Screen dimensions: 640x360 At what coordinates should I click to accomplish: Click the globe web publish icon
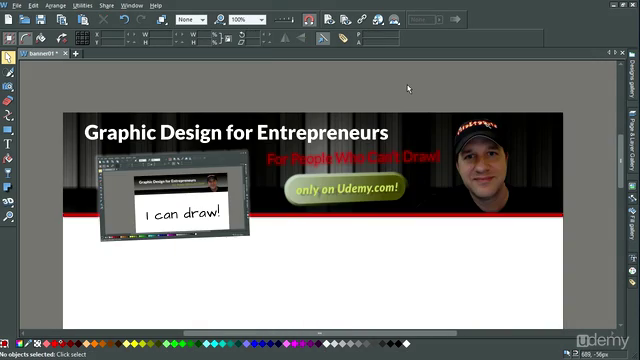coord(378,20)
